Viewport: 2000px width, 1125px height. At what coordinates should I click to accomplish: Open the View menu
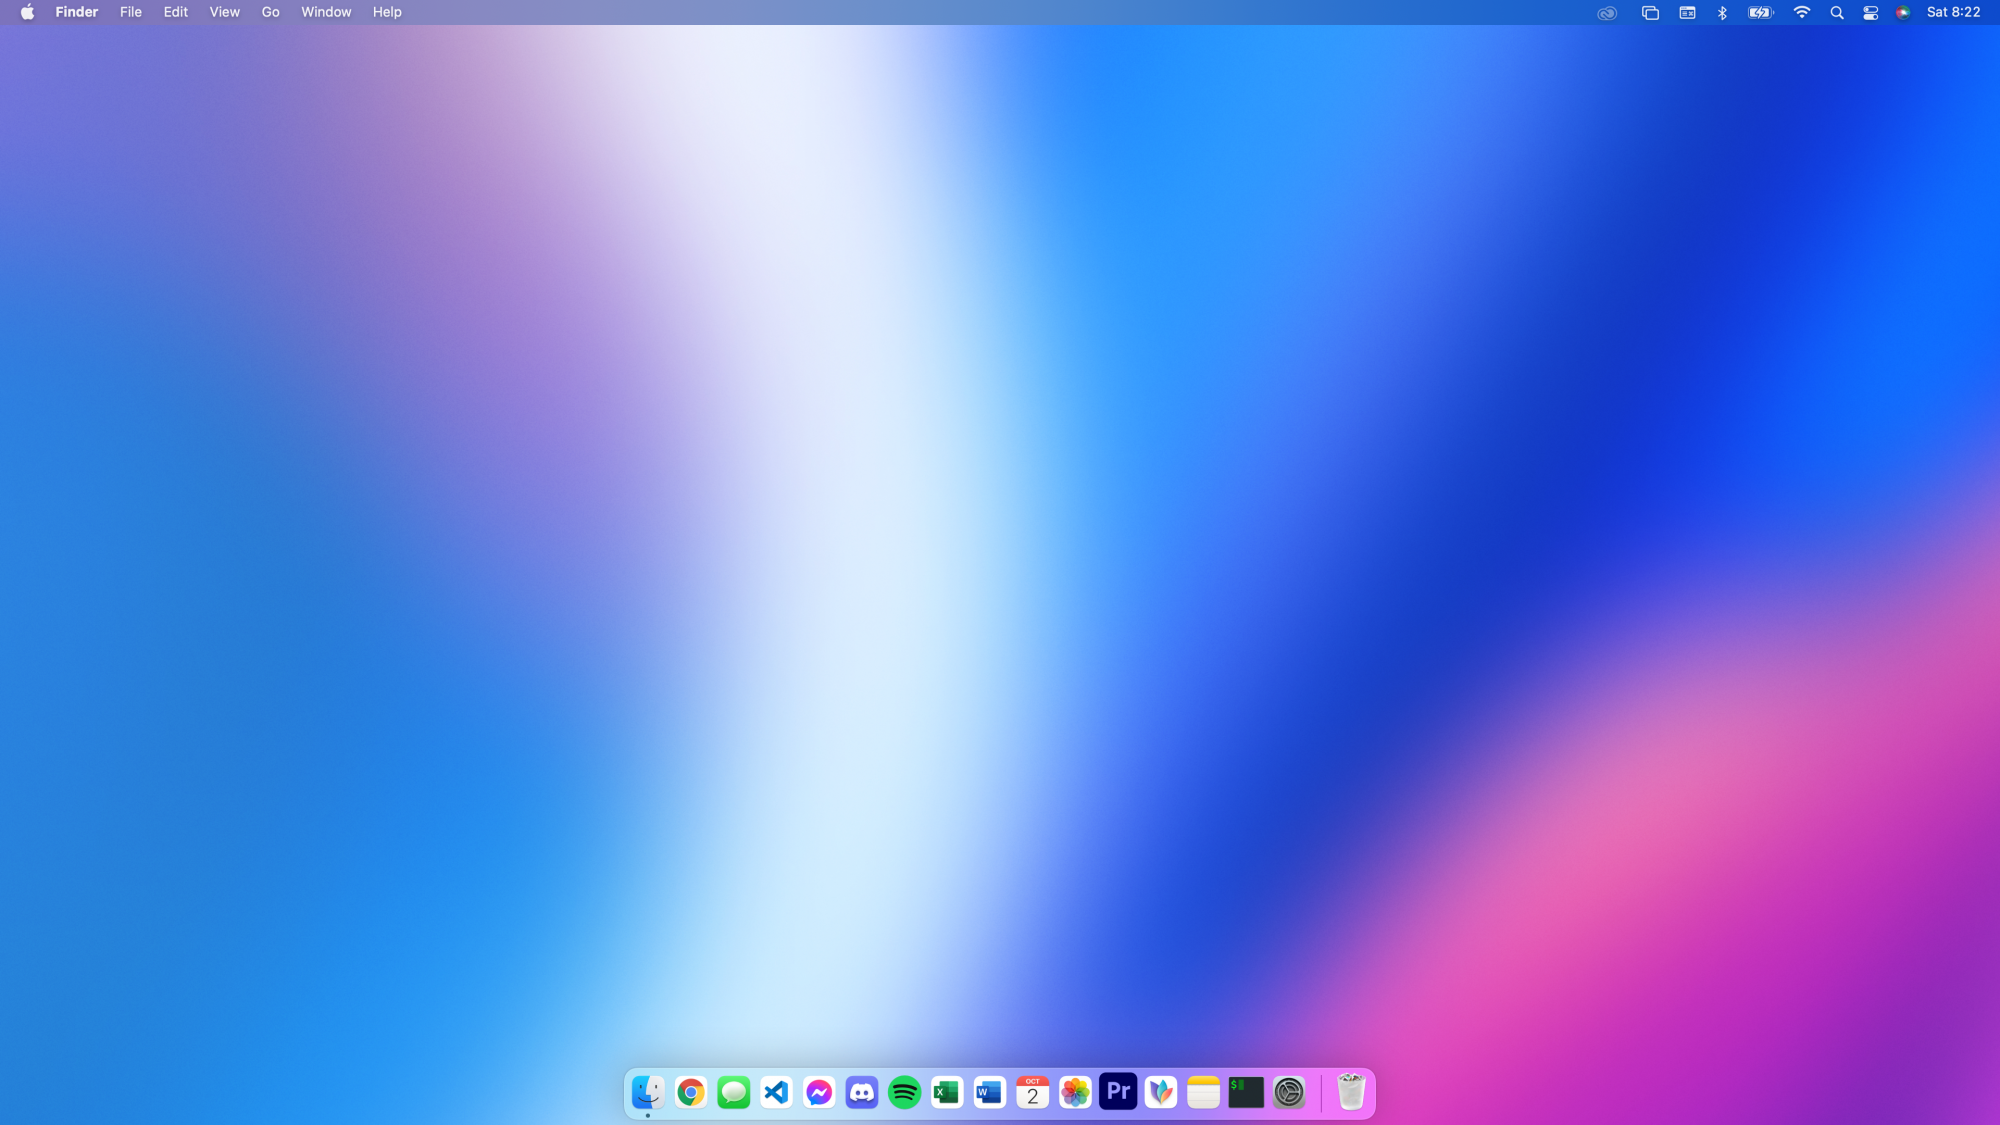[224, 13]
